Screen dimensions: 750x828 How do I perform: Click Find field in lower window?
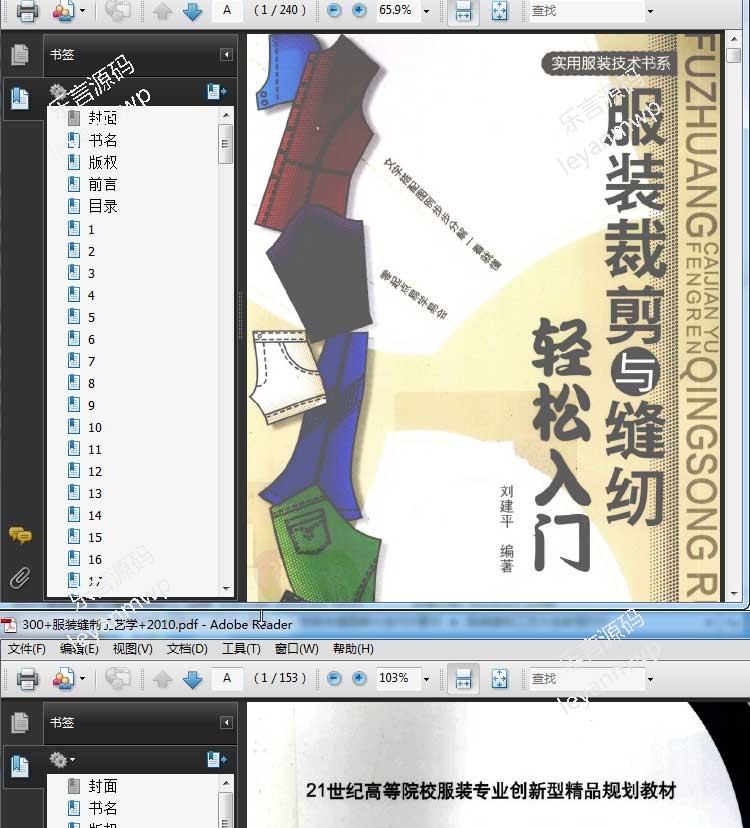(x=587, y=679)
